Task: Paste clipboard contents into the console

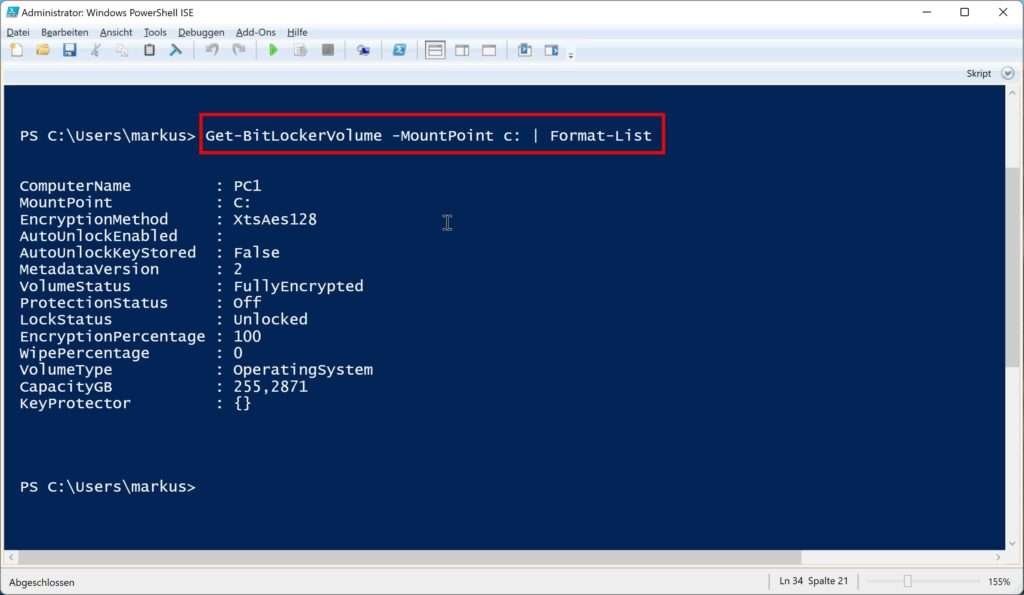Action: click(150, 50)
